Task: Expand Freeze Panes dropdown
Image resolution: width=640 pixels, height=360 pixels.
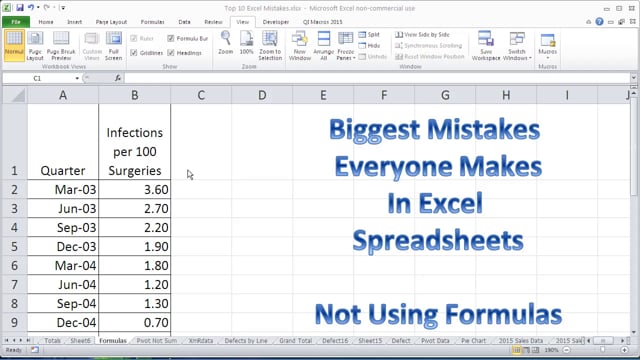Action: tap(354, 58)
